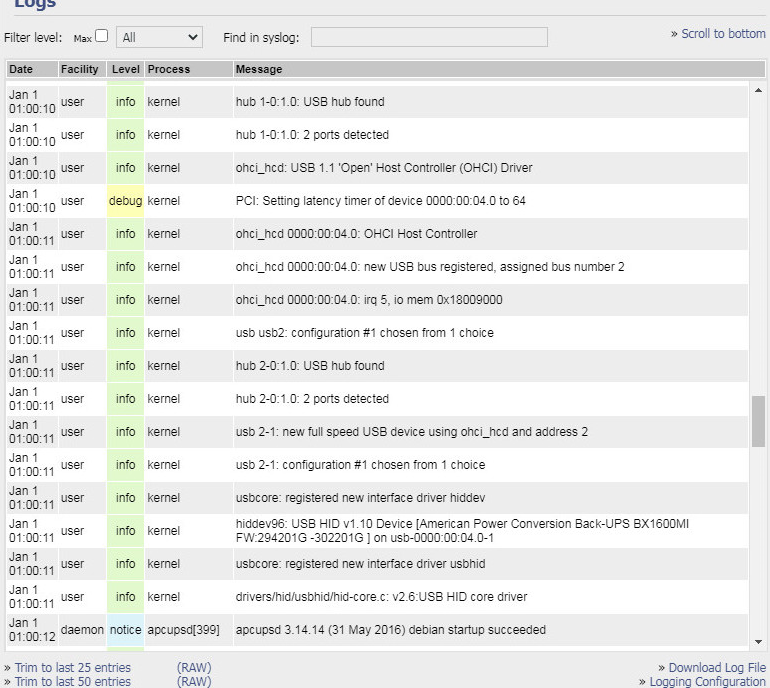Select the blue notice level cell for apcupsd
The width and height of the screenshot is (770, 688).
[125, 630]
